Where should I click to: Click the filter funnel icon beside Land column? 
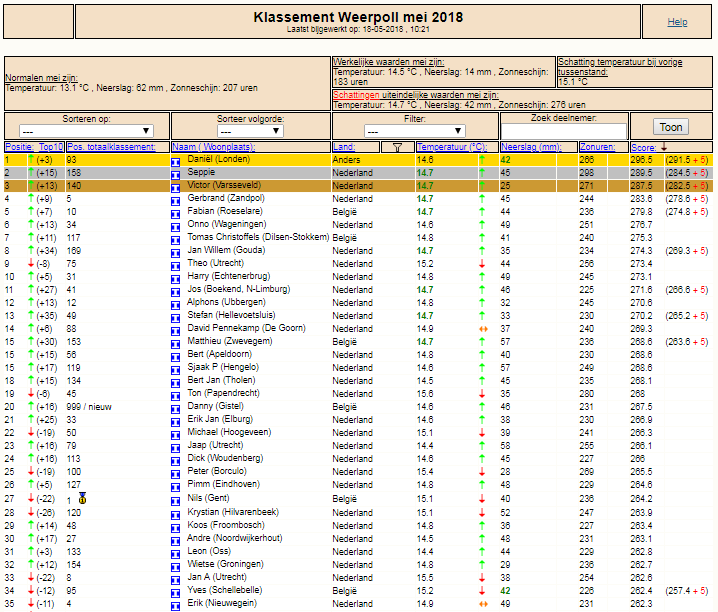tap(397, 147)
